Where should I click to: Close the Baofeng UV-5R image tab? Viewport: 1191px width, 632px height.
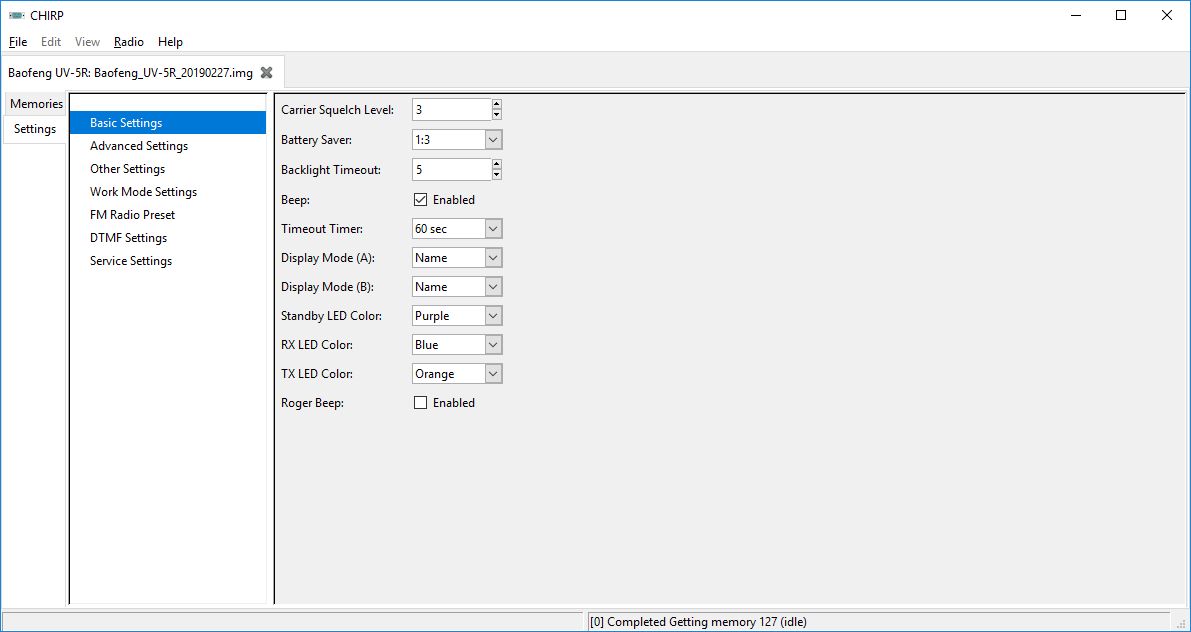tap(266, 72)
